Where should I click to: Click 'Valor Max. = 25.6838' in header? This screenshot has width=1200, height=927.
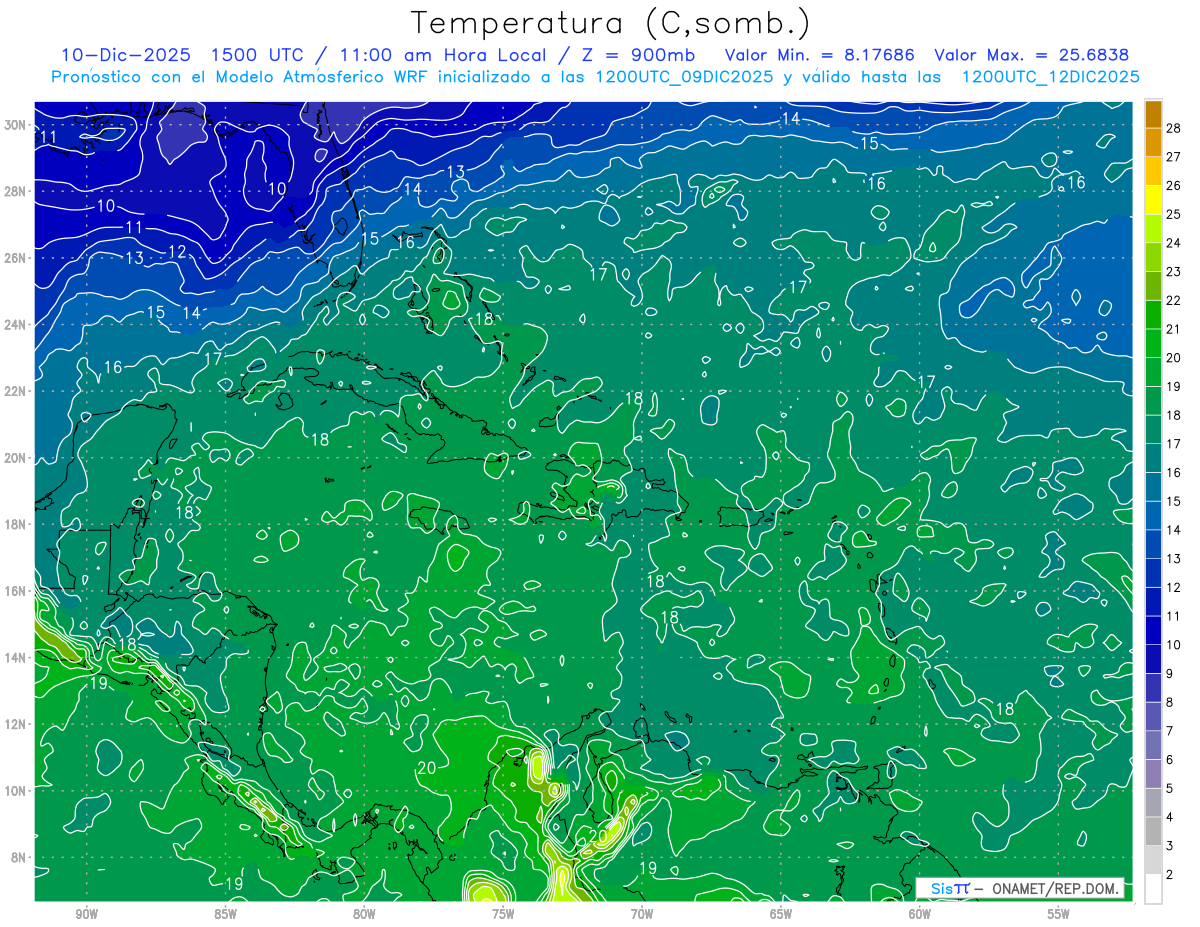1032,55
